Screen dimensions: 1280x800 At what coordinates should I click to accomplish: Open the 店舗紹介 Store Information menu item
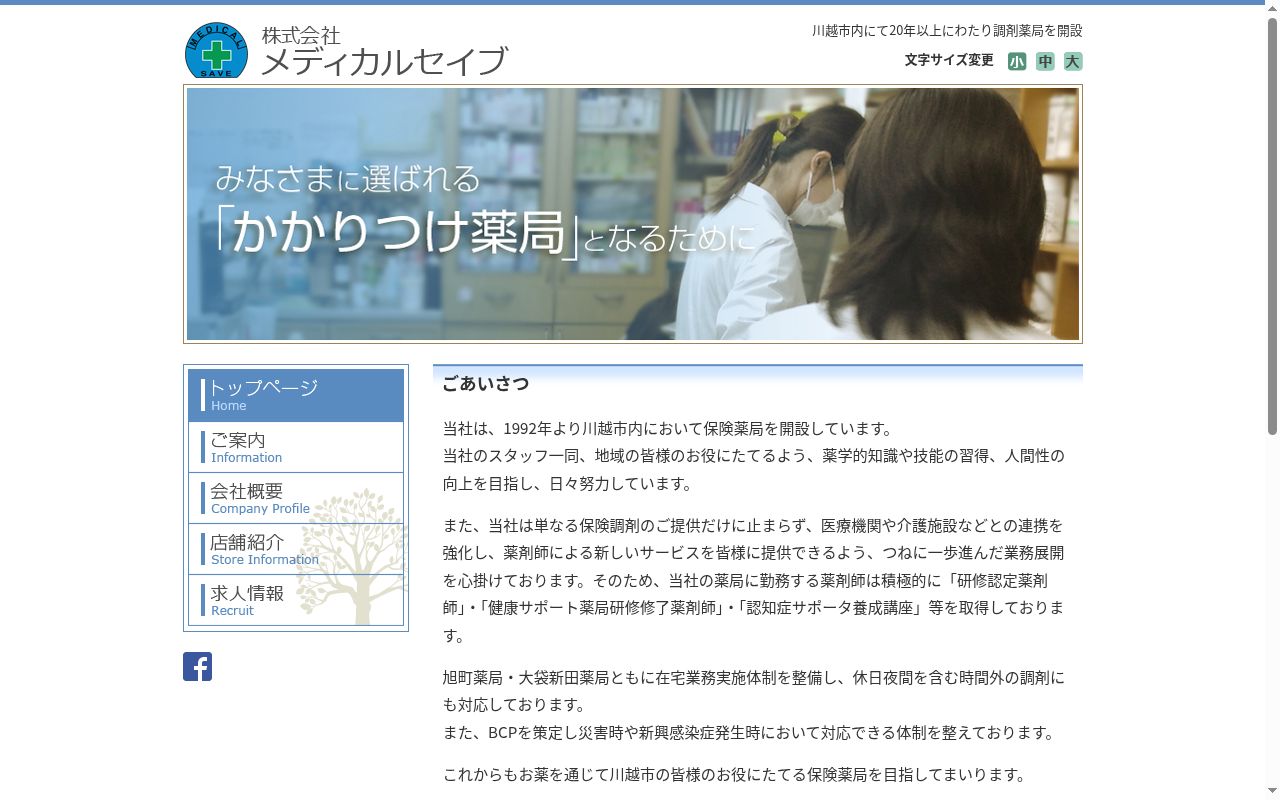coord(296,549)
